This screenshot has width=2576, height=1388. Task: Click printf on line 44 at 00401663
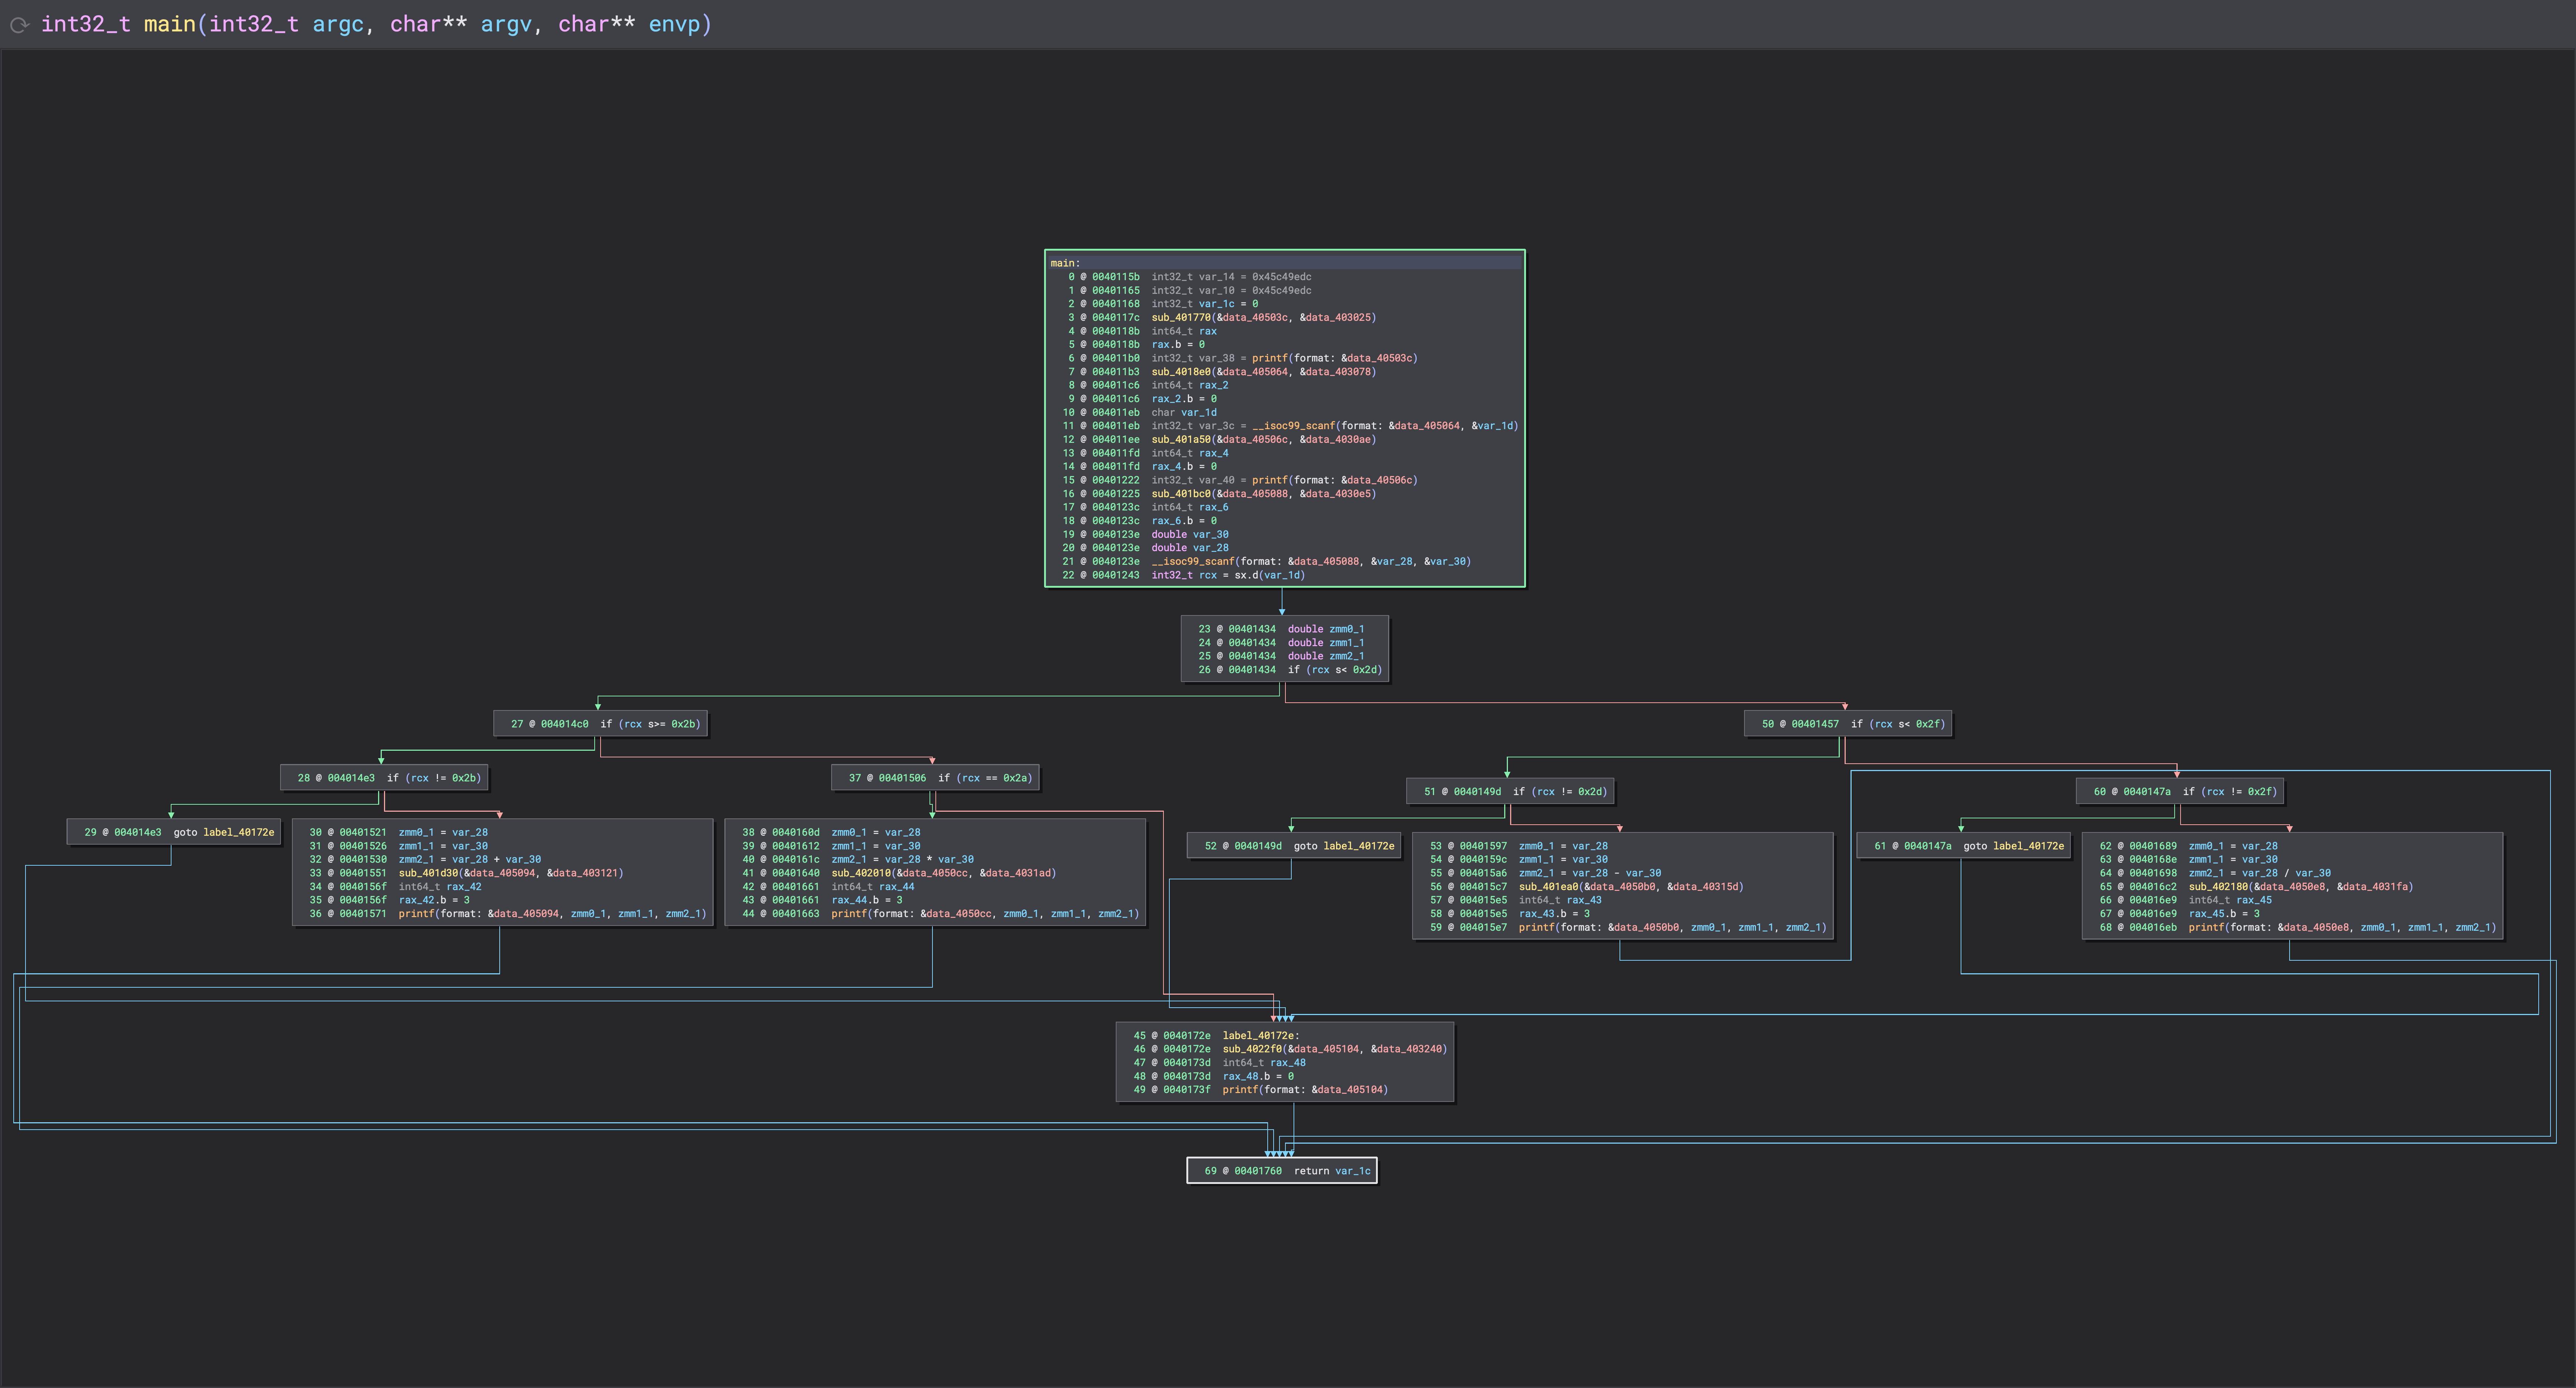point(849,914)
